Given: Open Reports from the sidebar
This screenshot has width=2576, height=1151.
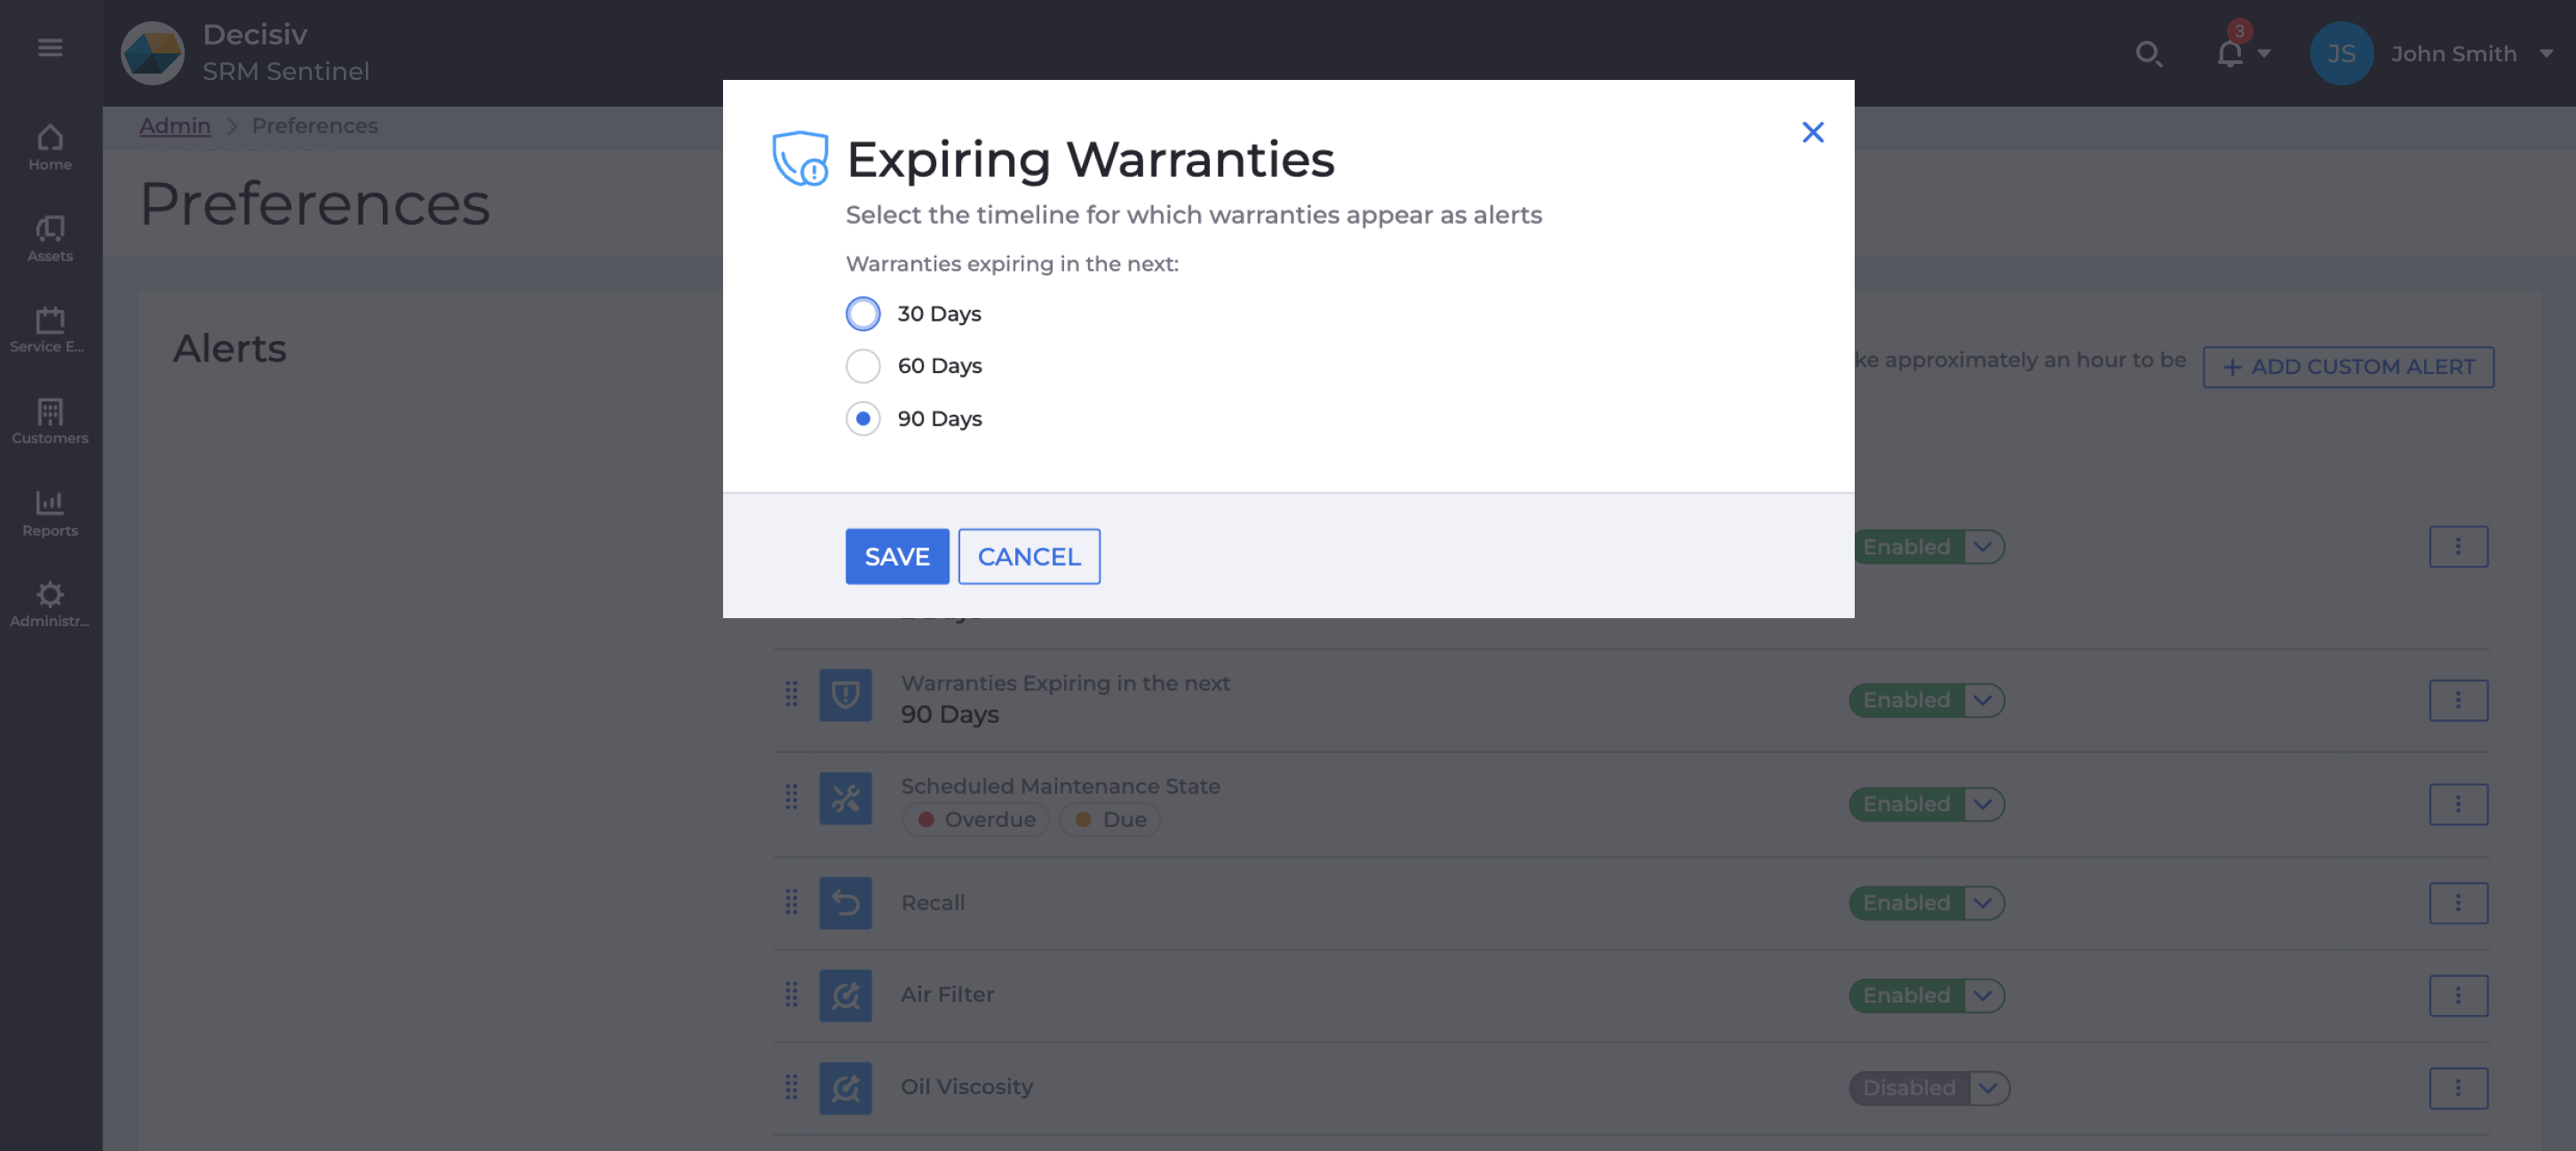Looking at the screenshot, I should coord(49,512).
